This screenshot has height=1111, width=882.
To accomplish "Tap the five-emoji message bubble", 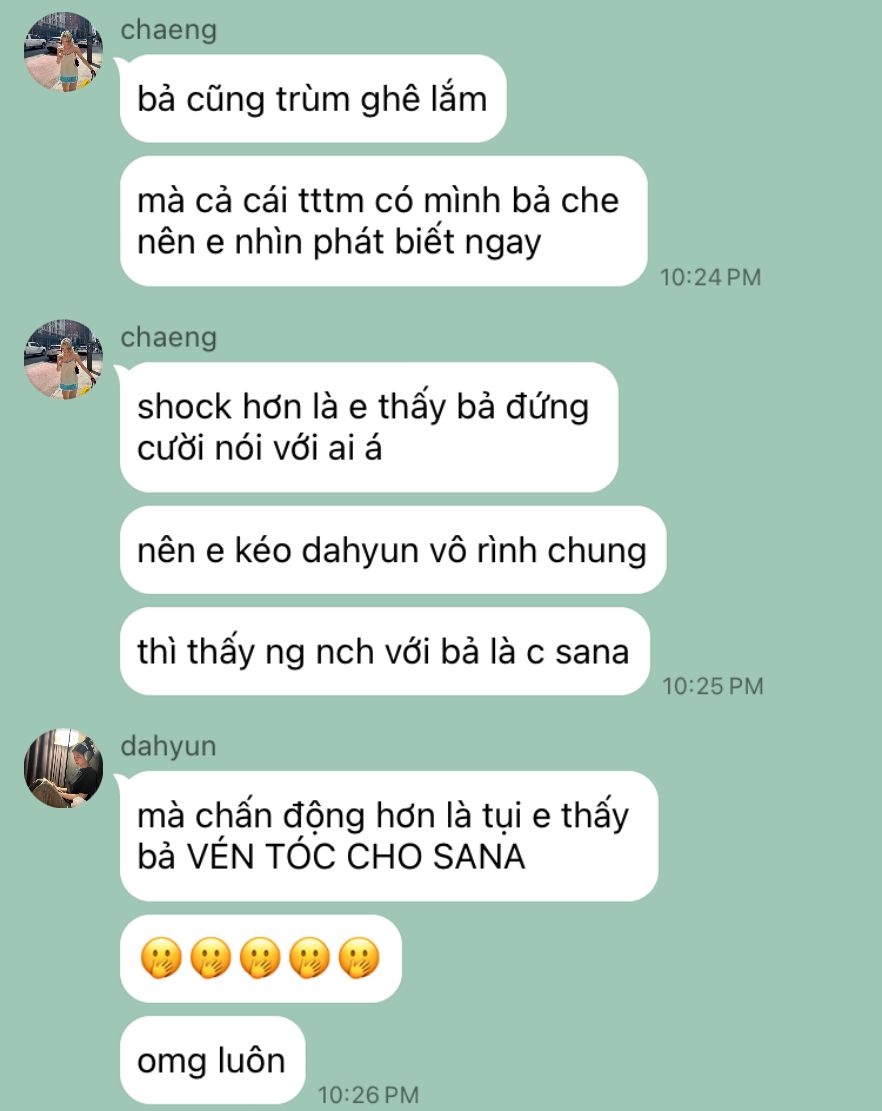I will tap(261, 959).
